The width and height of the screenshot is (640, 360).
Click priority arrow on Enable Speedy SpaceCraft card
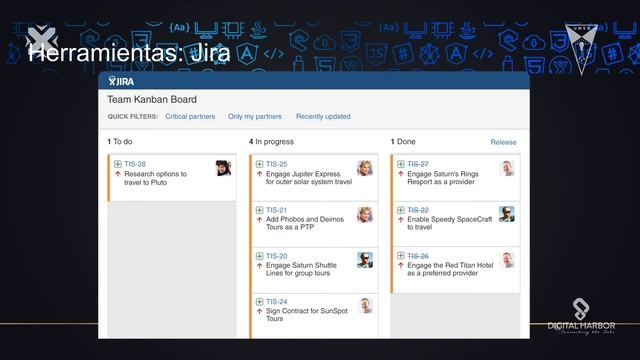(401, 220)
